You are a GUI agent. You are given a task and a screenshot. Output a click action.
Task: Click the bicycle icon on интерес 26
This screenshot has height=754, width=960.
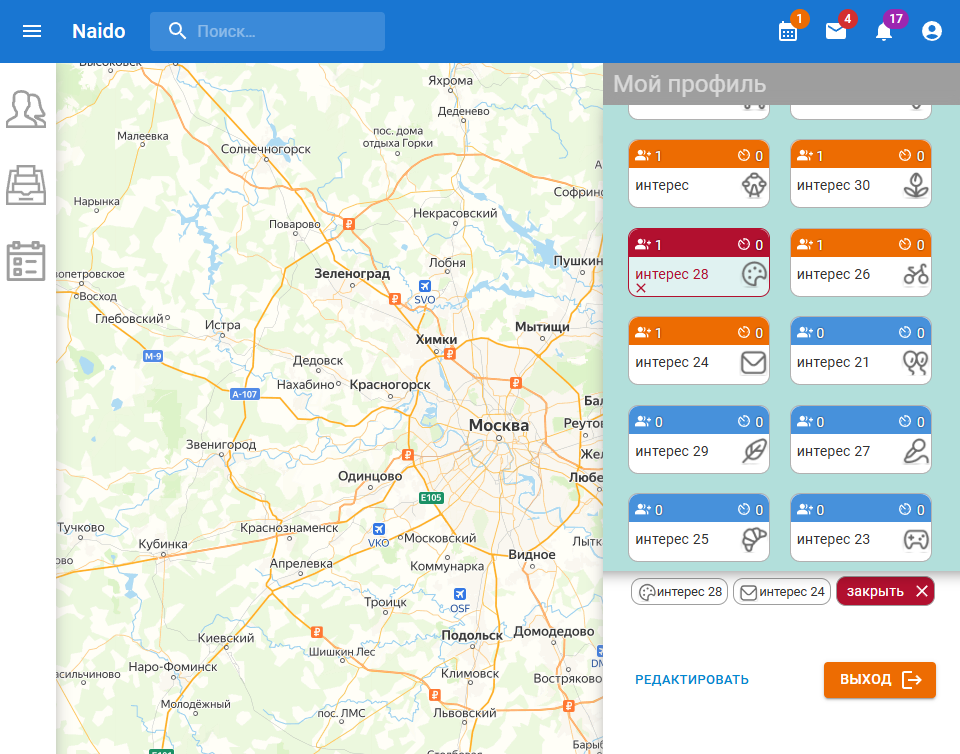point(916,274)
